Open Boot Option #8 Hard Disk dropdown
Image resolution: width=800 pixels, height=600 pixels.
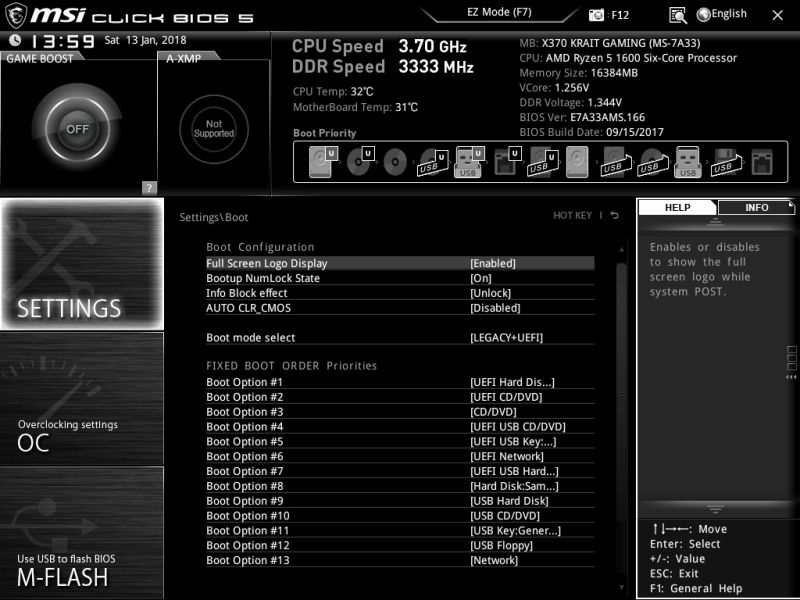[x=514, y=485]
